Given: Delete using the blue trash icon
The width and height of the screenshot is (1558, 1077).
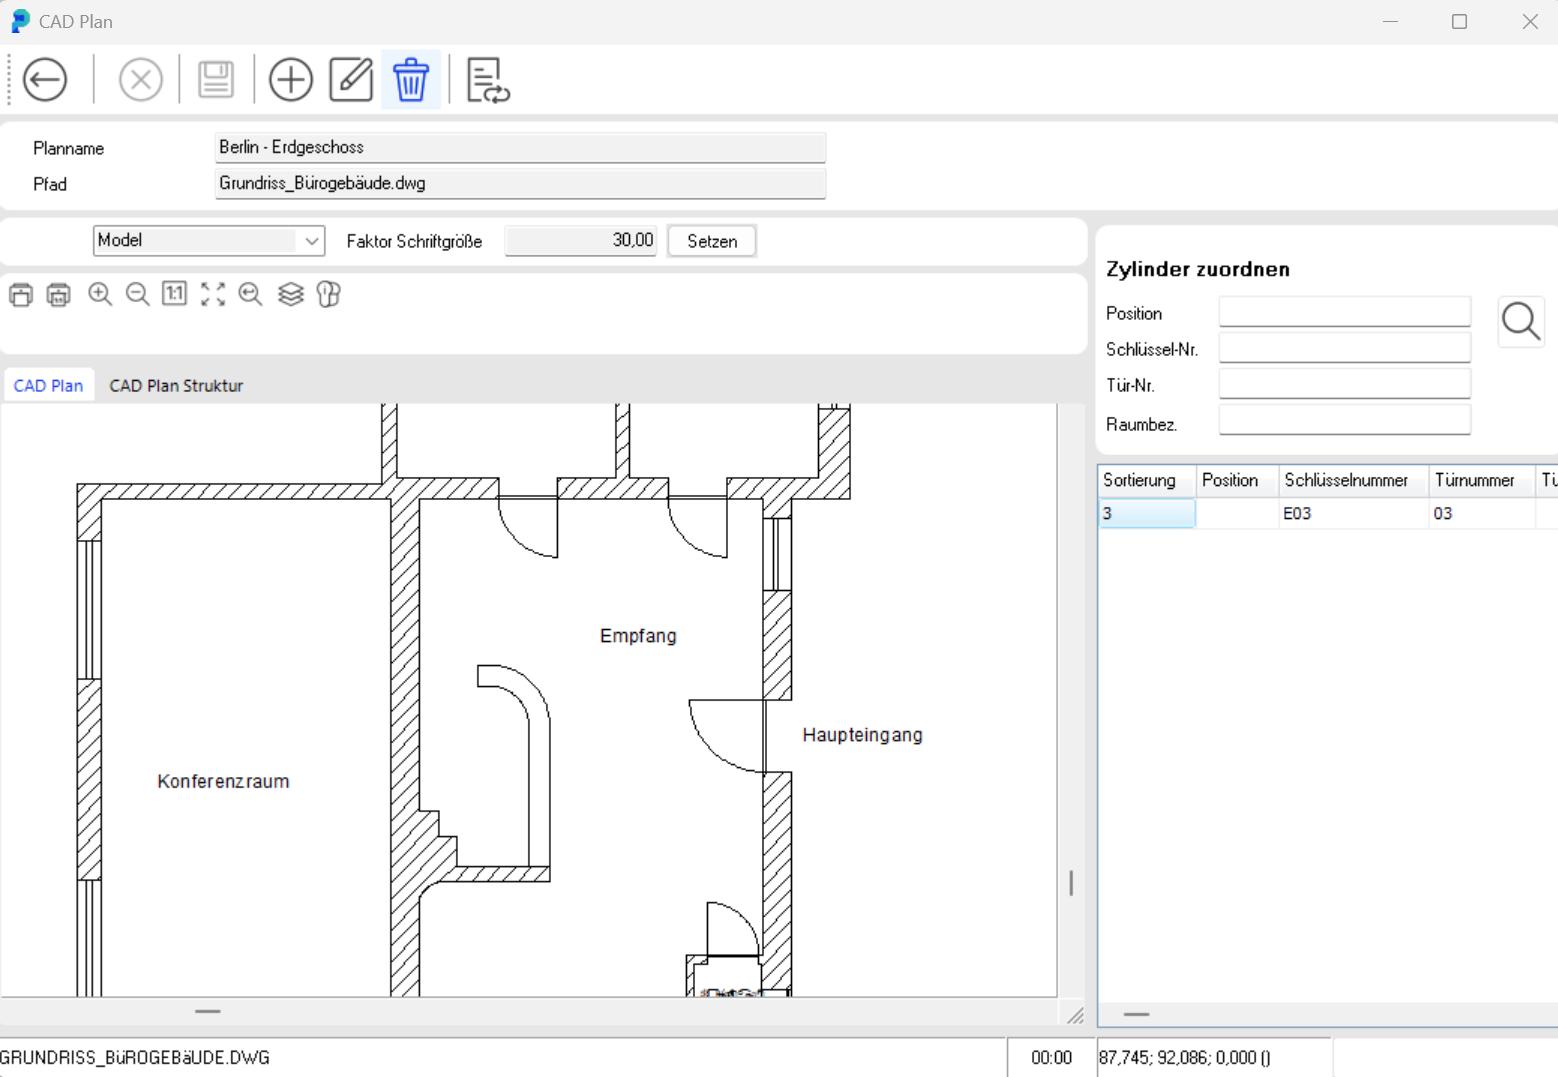Looking at the screenshot, I should 411,80.
